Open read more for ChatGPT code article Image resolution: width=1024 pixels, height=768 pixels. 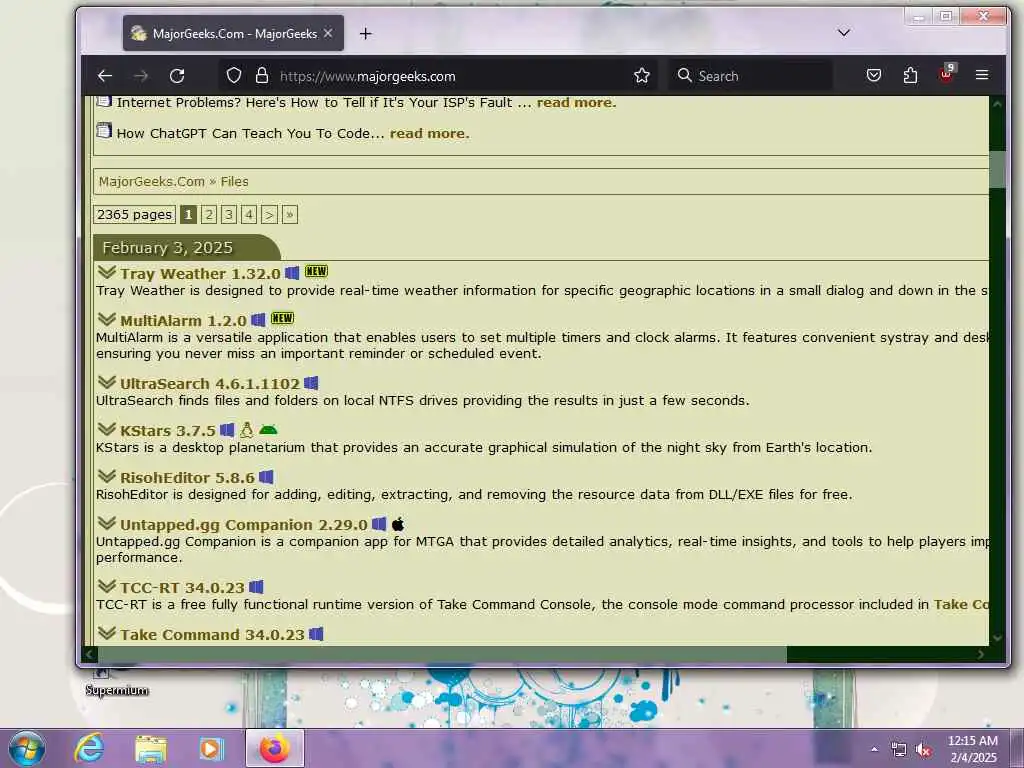(429, 133)
